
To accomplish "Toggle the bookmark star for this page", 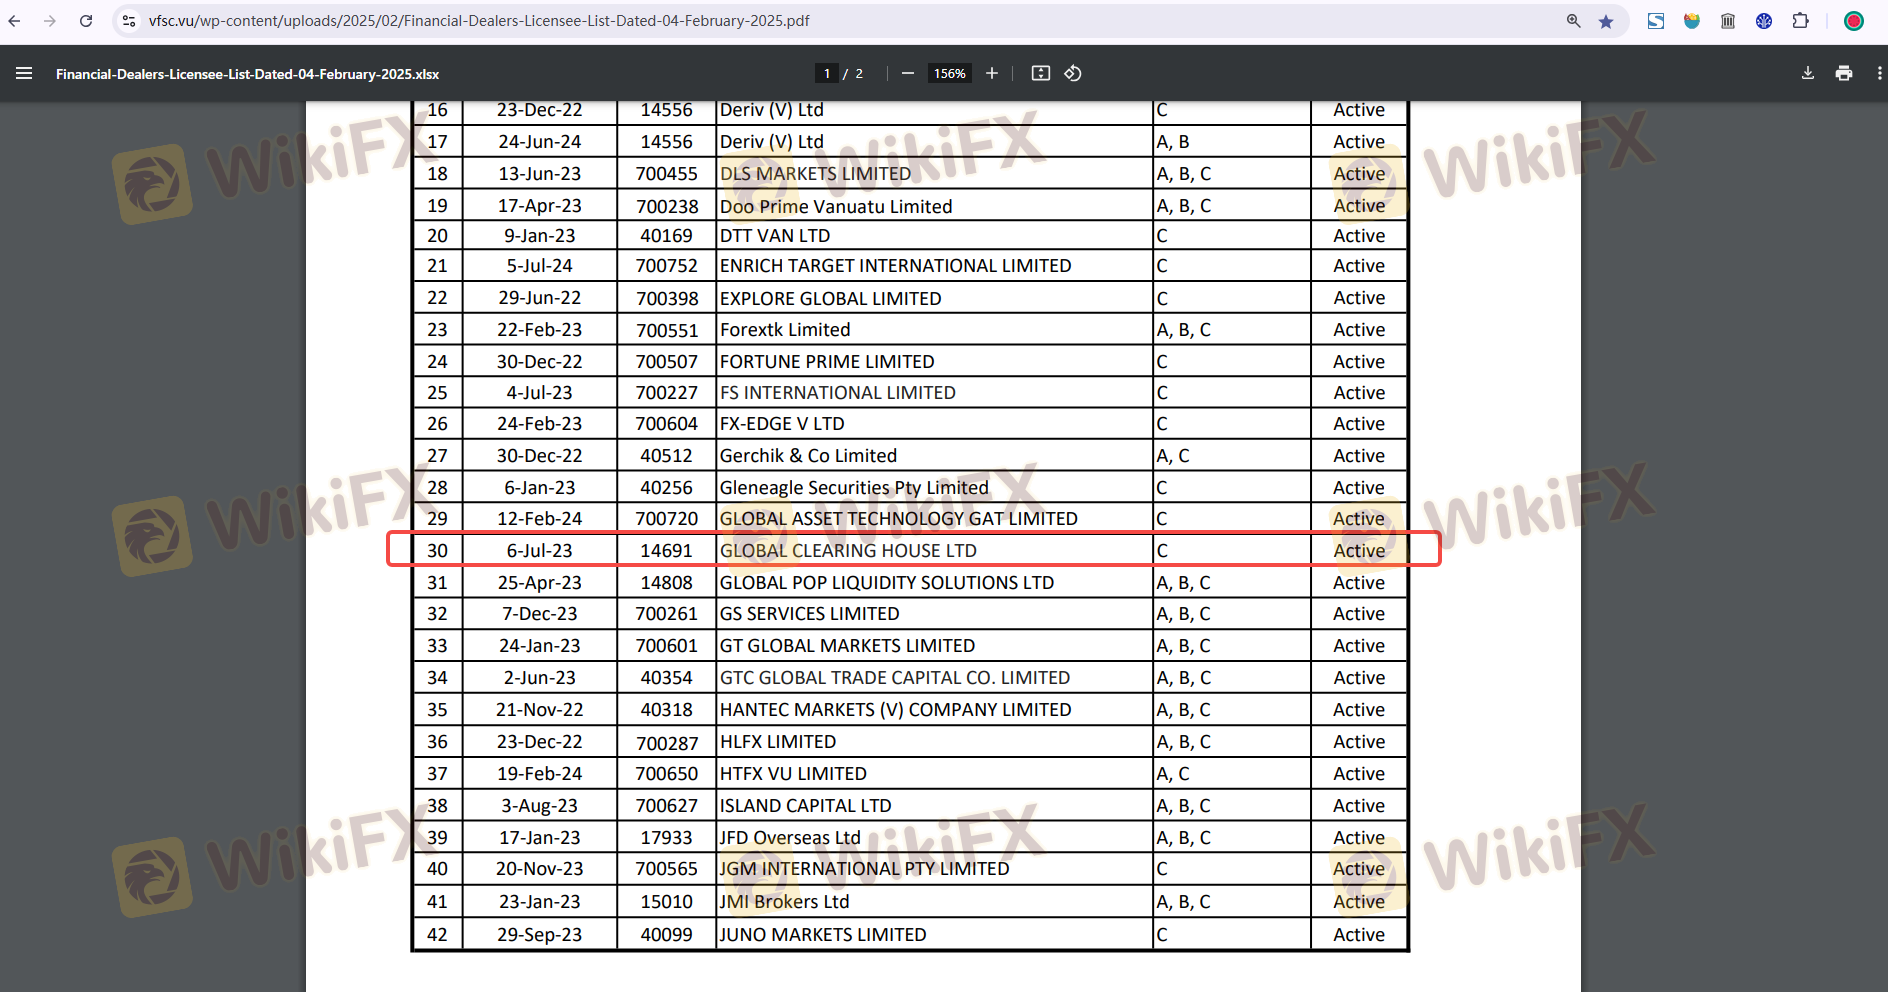I will [1606, 21].
